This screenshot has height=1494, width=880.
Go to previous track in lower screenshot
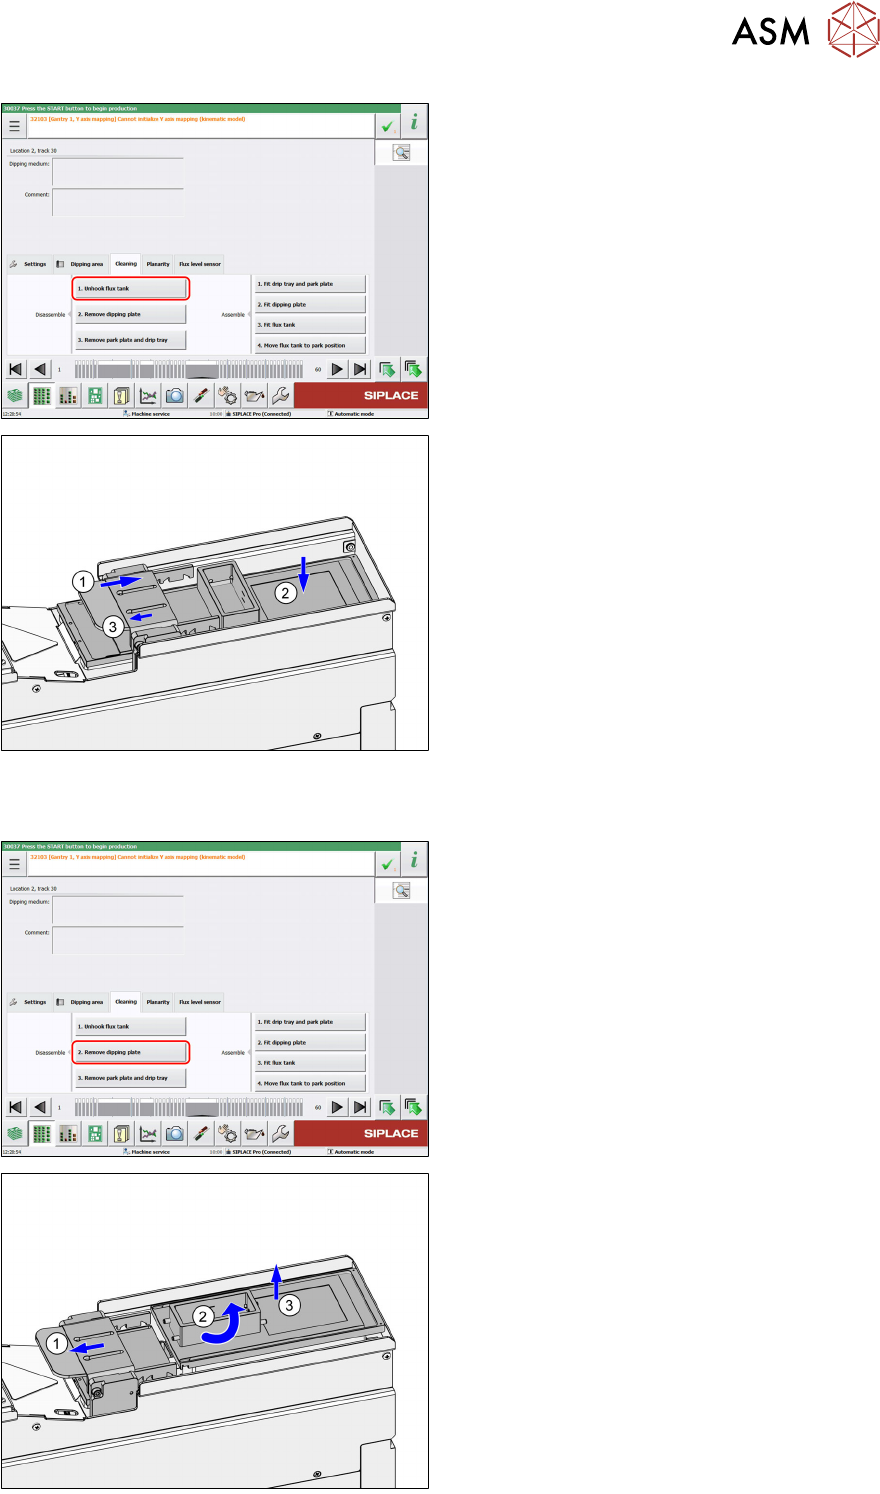40,1108
